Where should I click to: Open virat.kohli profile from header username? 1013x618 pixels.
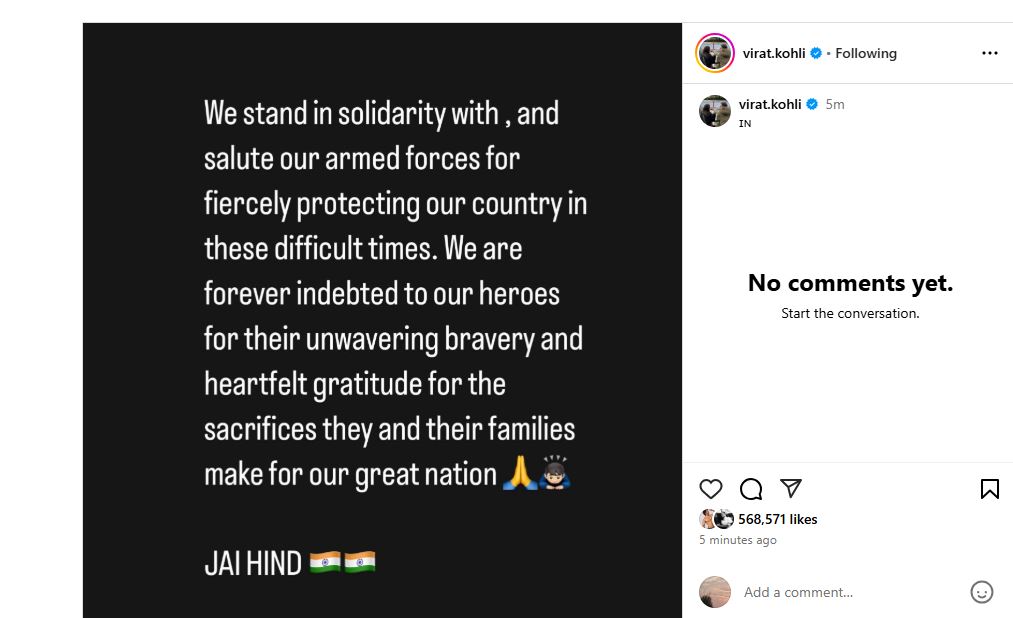[774, 53]
